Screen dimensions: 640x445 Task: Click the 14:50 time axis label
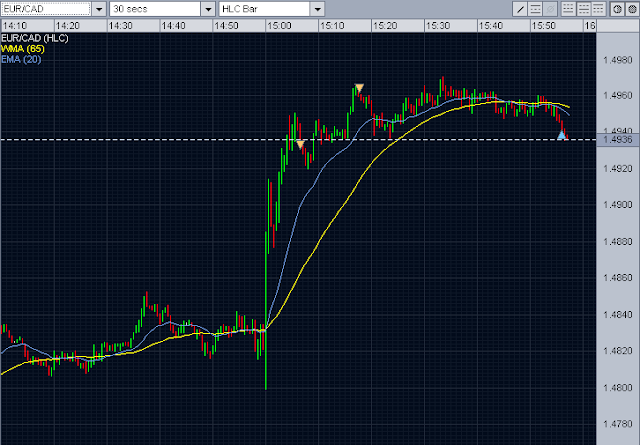coord(227,26)
